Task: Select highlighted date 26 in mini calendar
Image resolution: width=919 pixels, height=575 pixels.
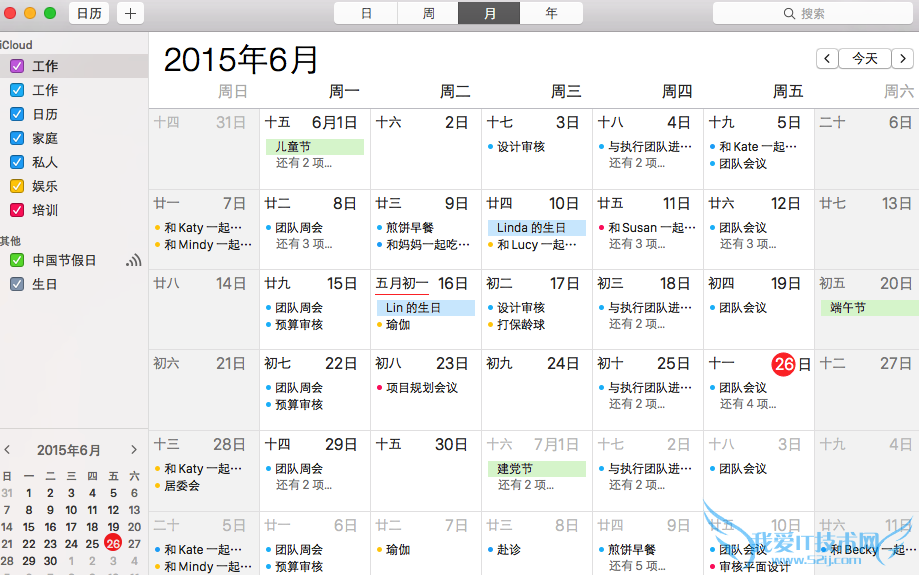Action: pyautogui.click(x=113, y=544)
